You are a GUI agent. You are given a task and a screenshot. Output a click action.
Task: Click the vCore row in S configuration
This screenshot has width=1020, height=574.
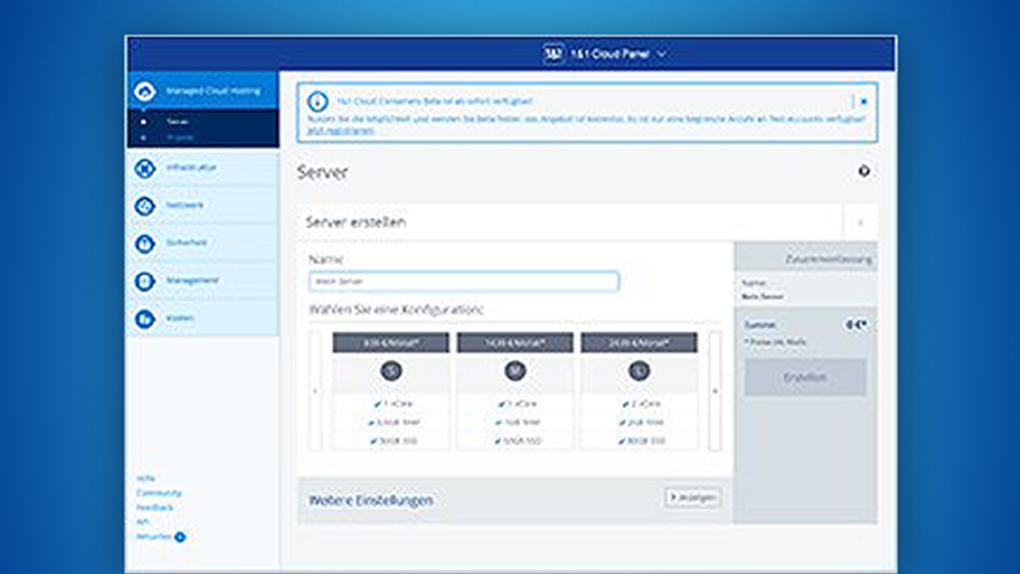point(391,404)
